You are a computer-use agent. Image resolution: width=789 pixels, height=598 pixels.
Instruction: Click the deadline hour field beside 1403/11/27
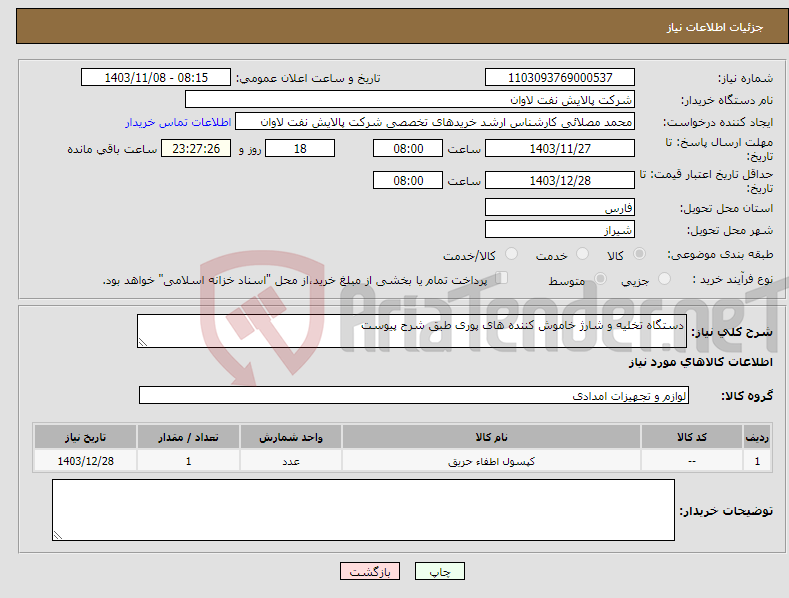point(408,148)
